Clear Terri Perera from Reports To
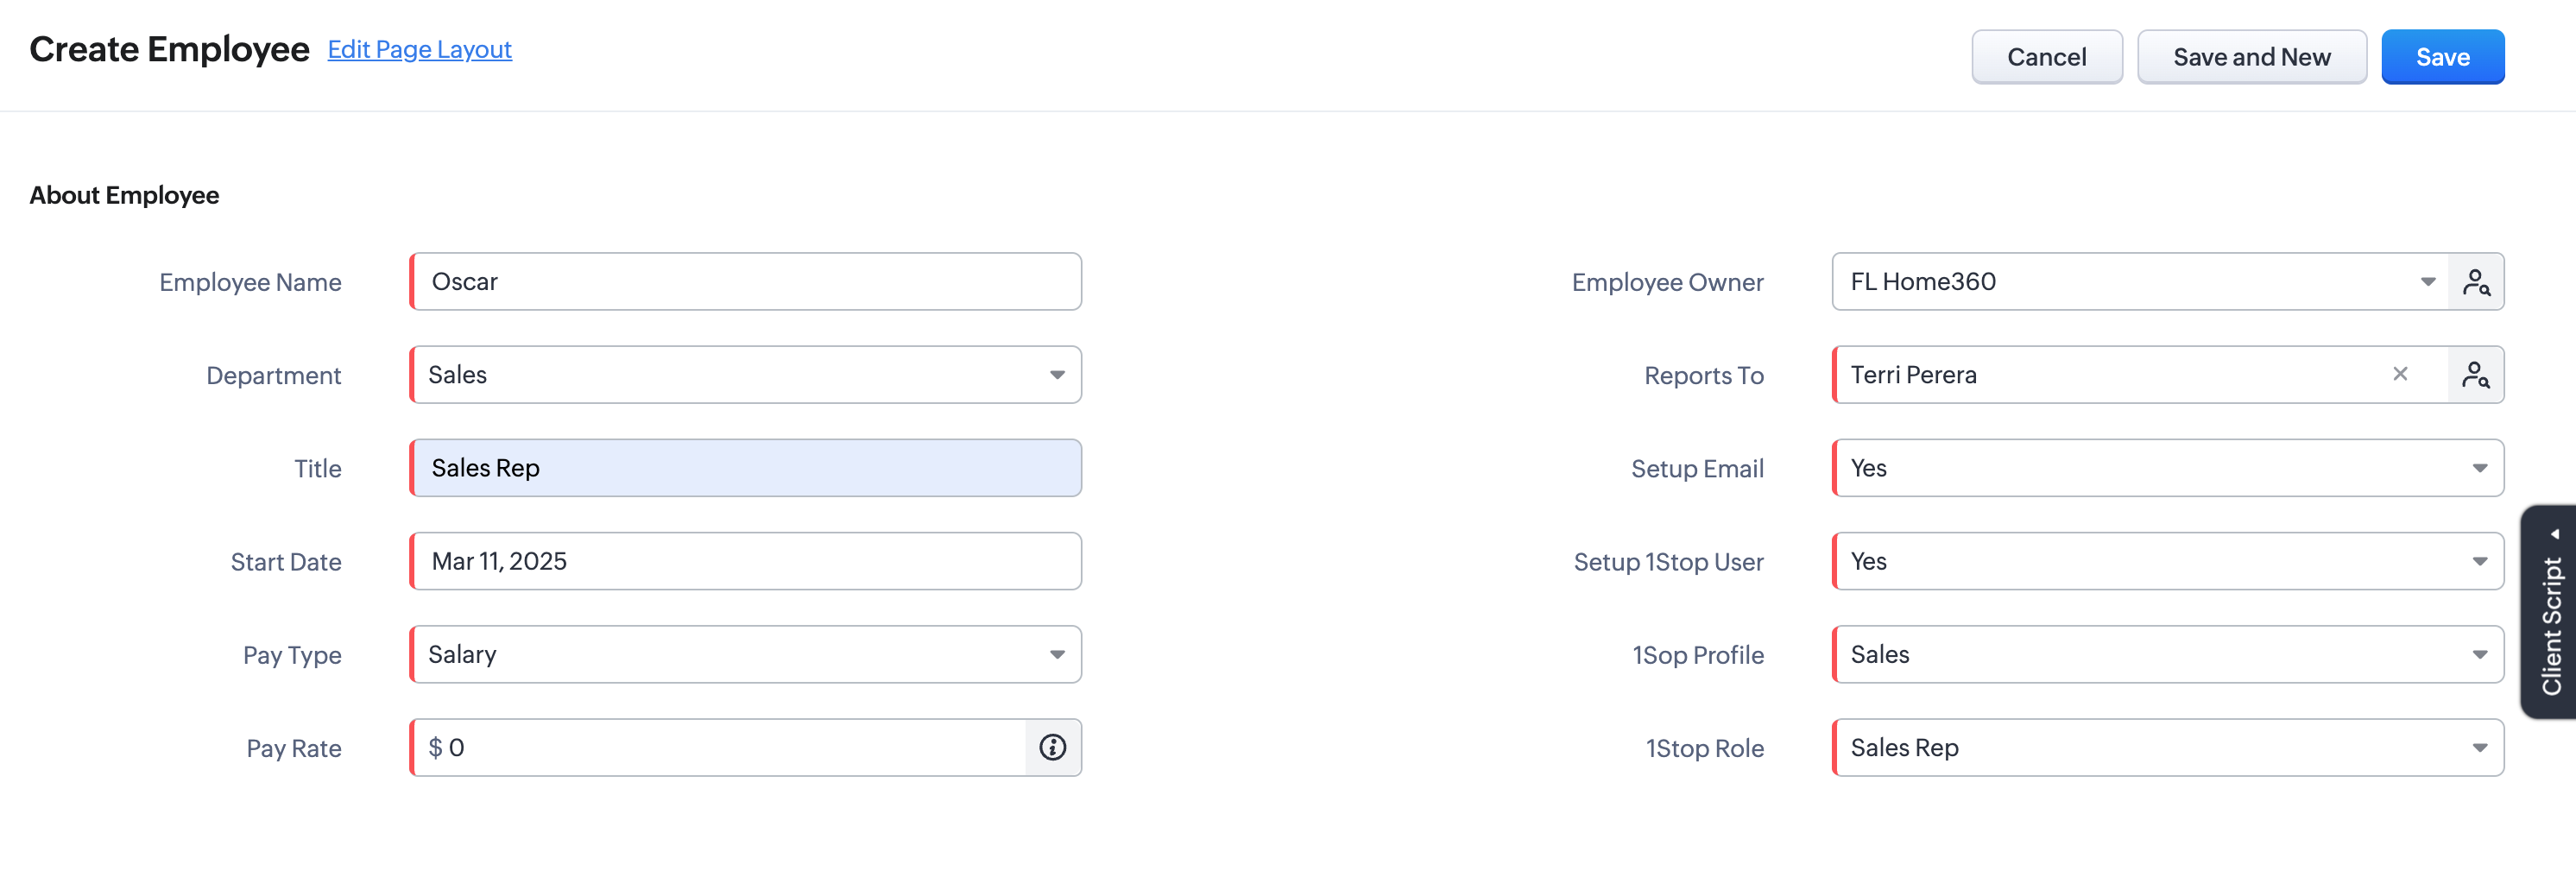 [2399, 374]
